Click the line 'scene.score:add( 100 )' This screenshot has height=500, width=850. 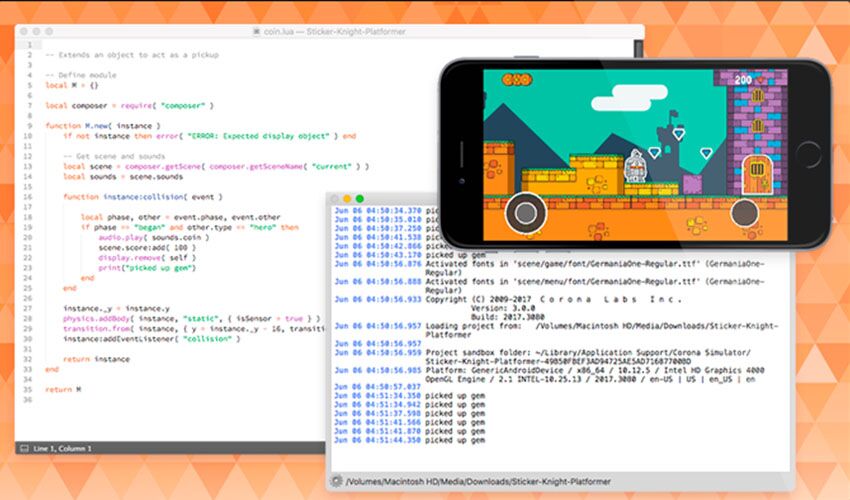(x=147, y=247)
